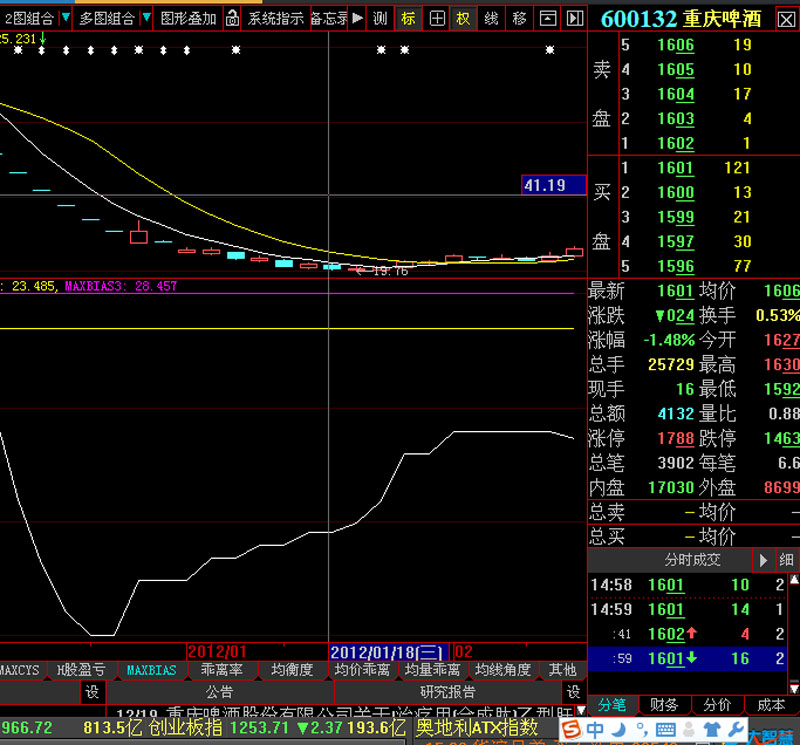Switch to the 乖离率 indicator tab
Screen dimensions: 800x745
[222, 670]
